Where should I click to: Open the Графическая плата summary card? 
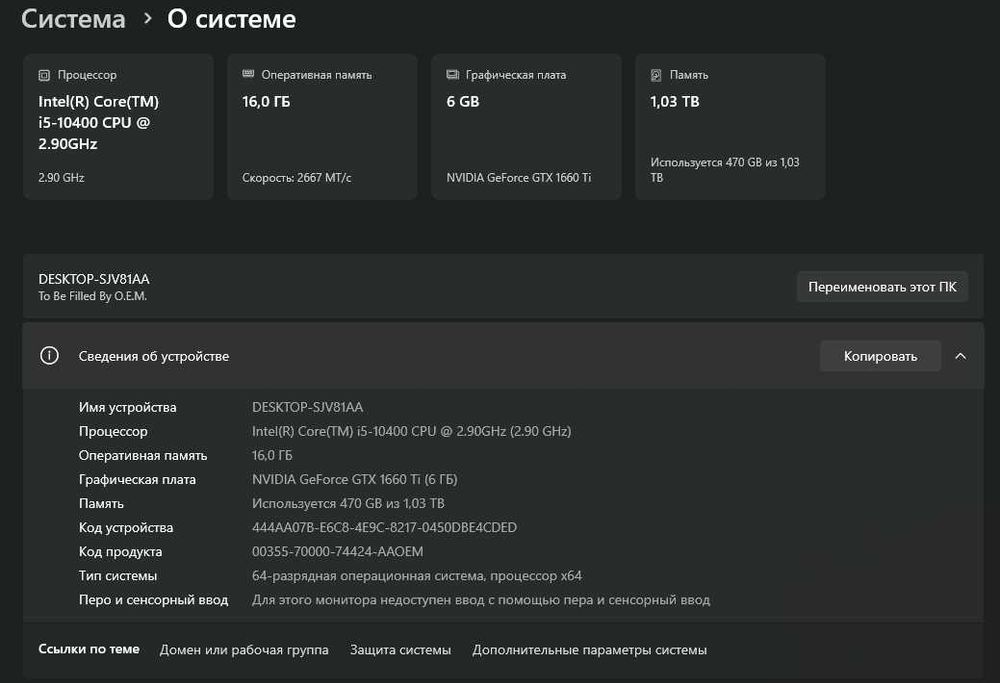click(x=526, y=127)
